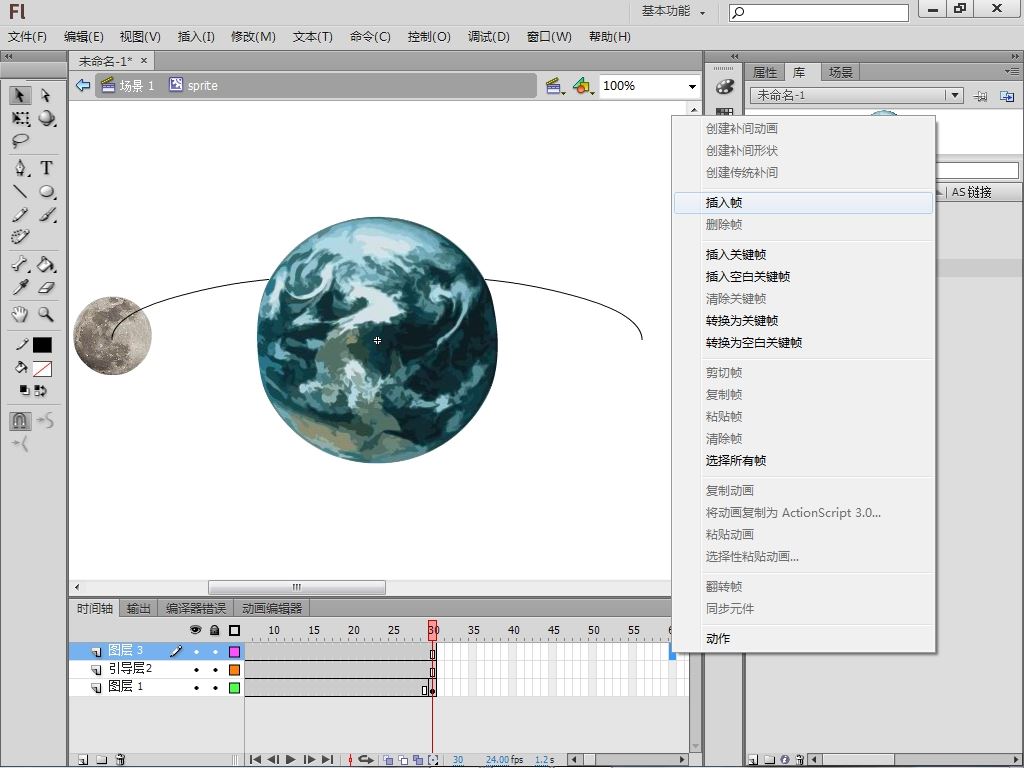Screen dimensions: 1024x768
Task: Open the Edit Scene dropdown
Action: pos(555,86)
